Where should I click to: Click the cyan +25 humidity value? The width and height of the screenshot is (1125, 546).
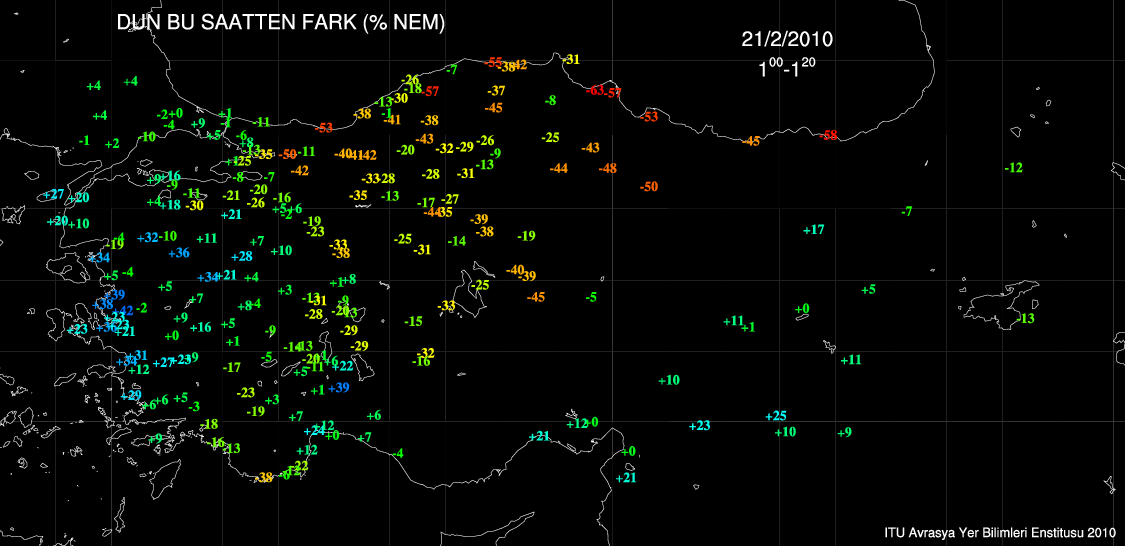776,416
